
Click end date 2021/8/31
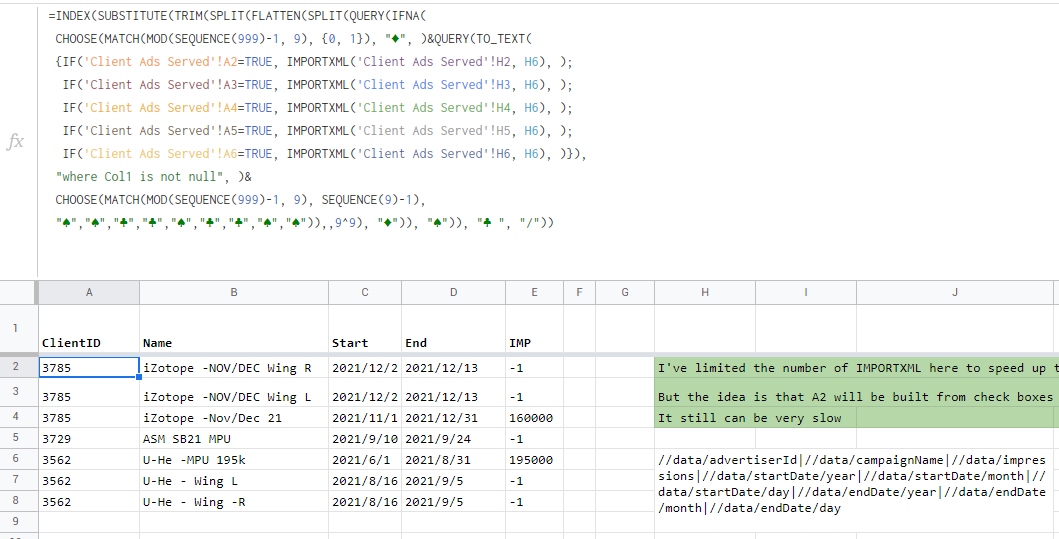(x=453, y=459)
